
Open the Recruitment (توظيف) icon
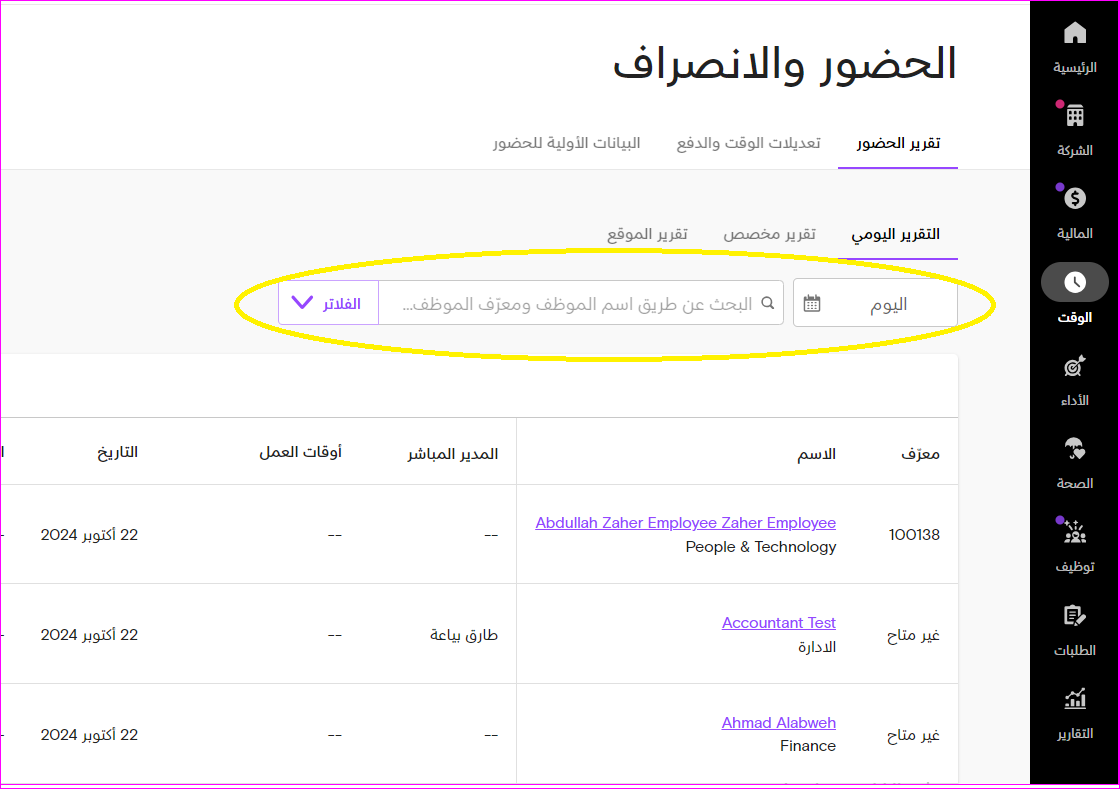pos(1075,533)
